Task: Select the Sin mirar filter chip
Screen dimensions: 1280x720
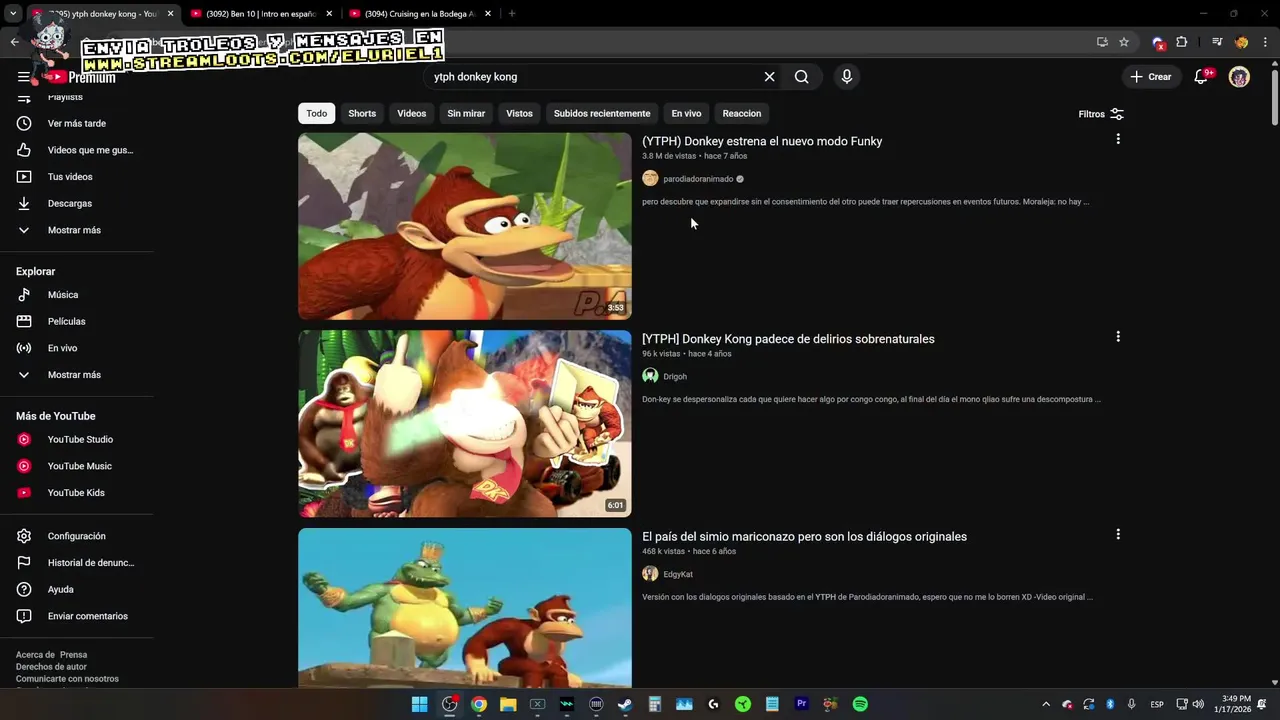Action: coord(466,114)
